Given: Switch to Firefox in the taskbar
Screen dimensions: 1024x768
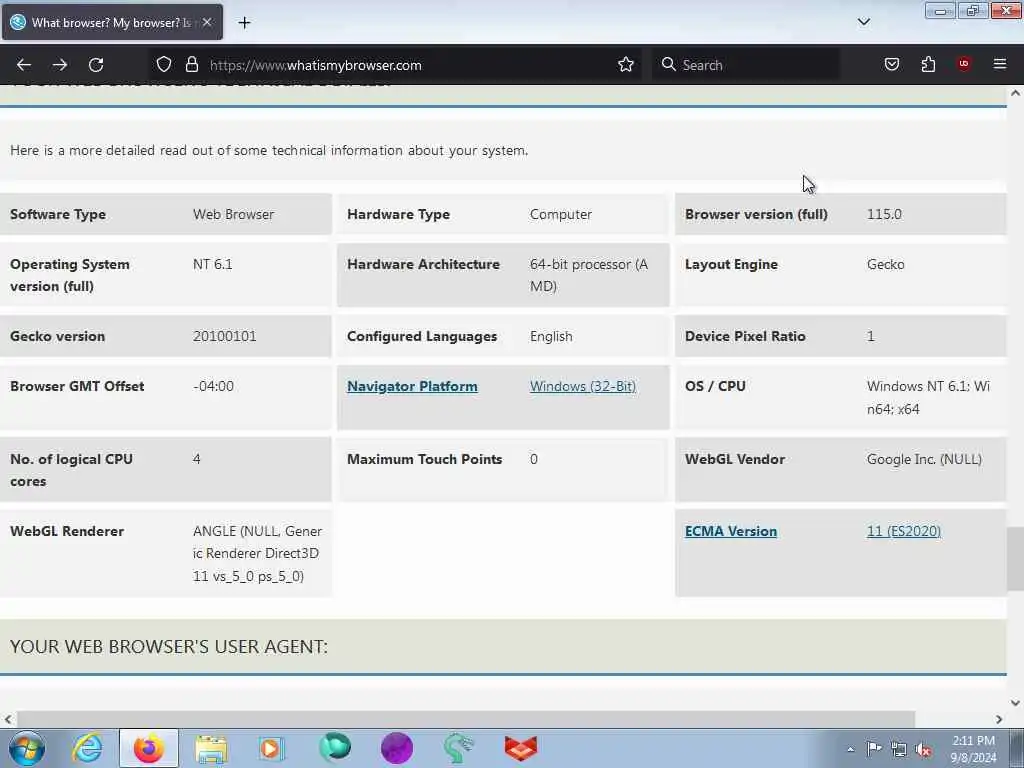Looking at the screenshot, I should click(149, 748).
